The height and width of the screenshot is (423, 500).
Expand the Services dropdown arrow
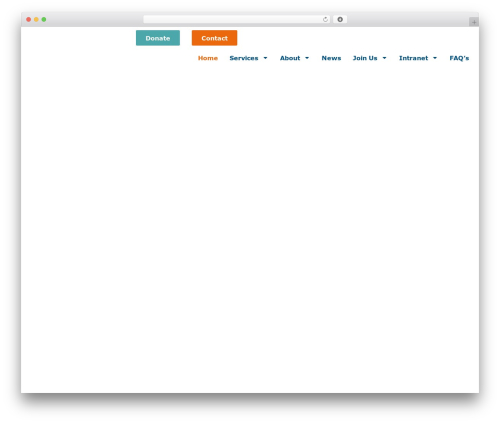(265, 58)
